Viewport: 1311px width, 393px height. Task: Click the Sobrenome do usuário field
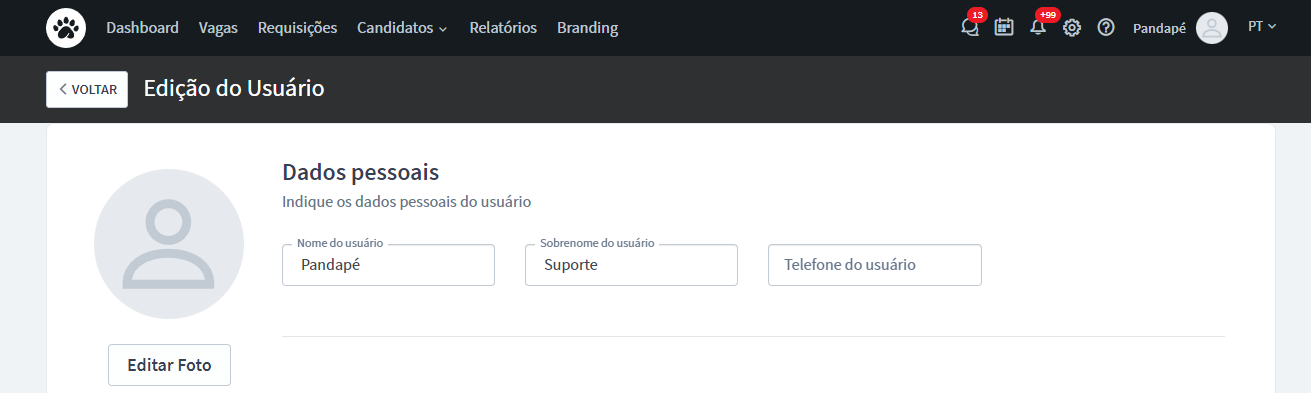[x=631, y=265]
